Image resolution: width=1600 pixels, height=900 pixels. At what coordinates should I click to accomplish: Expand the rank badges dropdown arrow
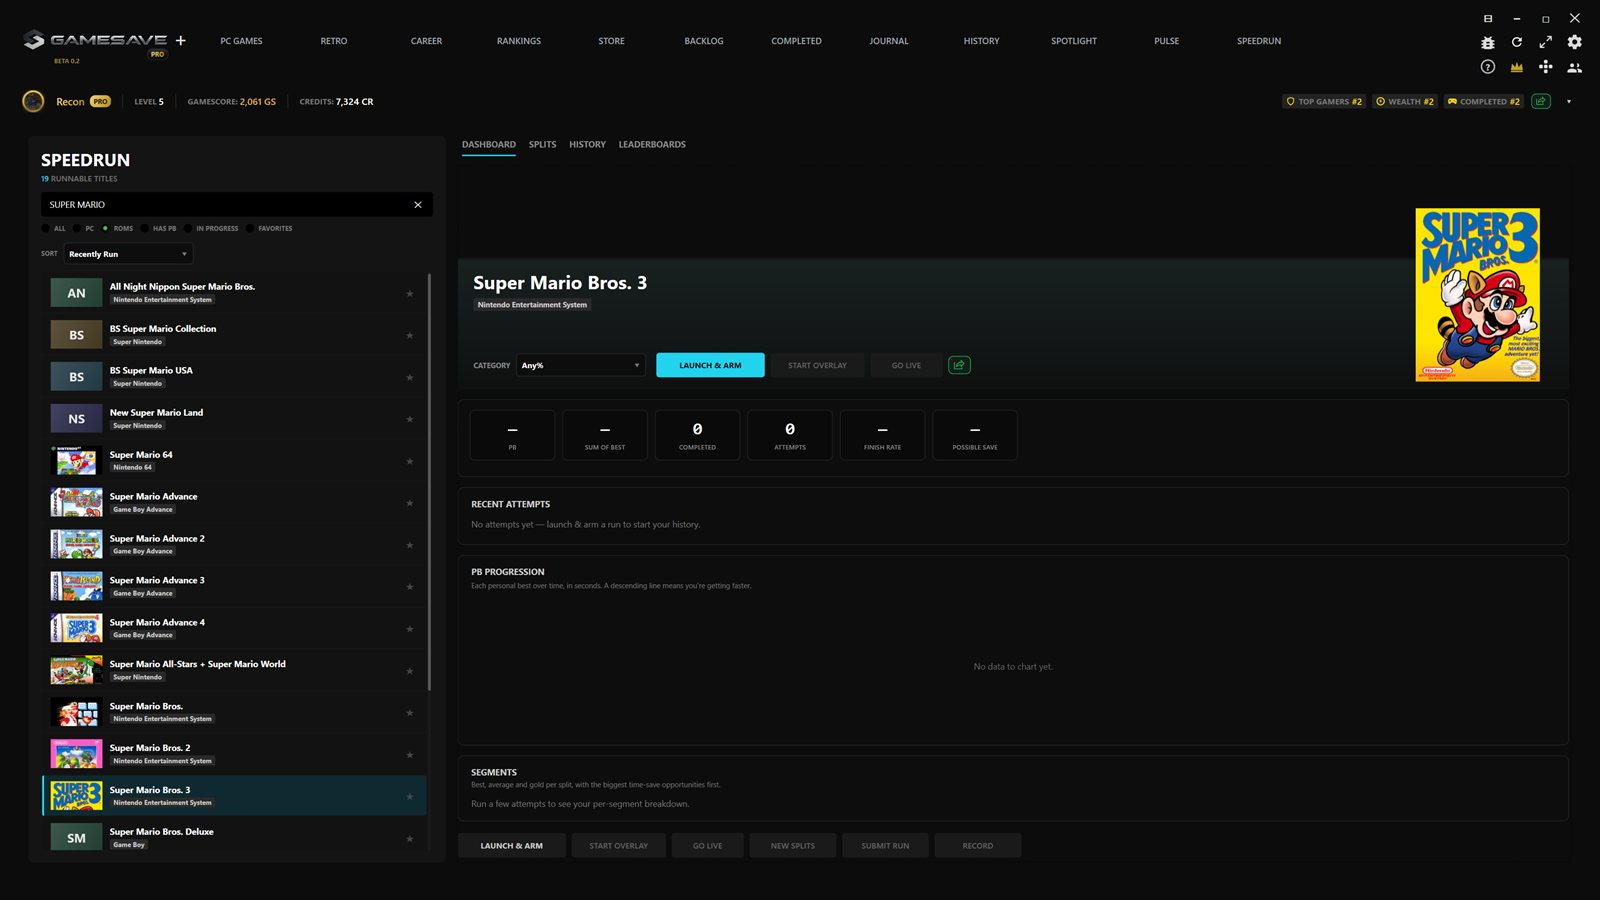1568,101
